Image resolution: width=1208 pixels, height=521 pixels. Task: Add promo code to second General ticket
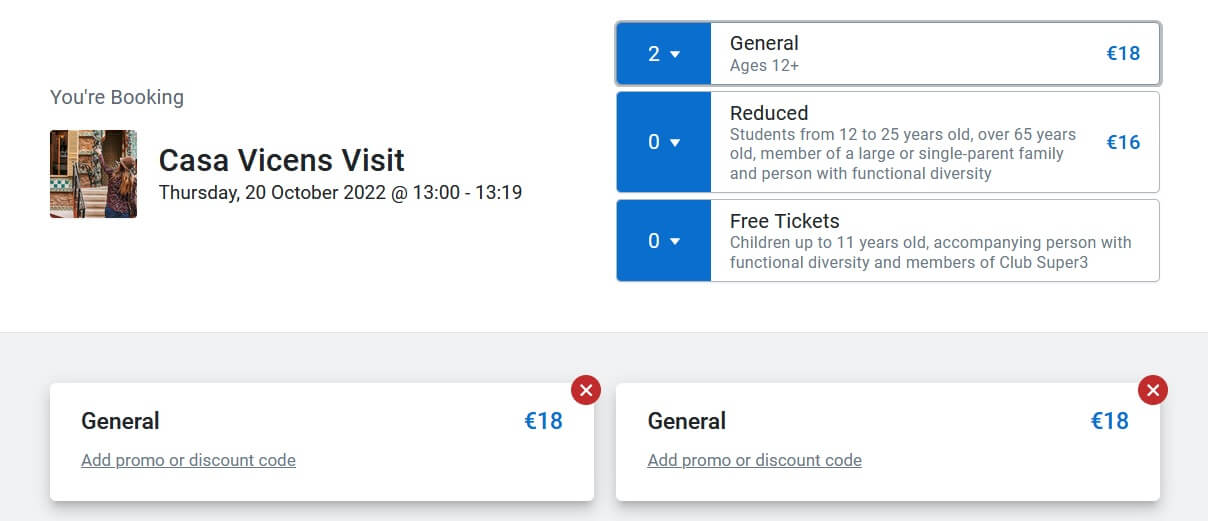click(x=754, y=460)
